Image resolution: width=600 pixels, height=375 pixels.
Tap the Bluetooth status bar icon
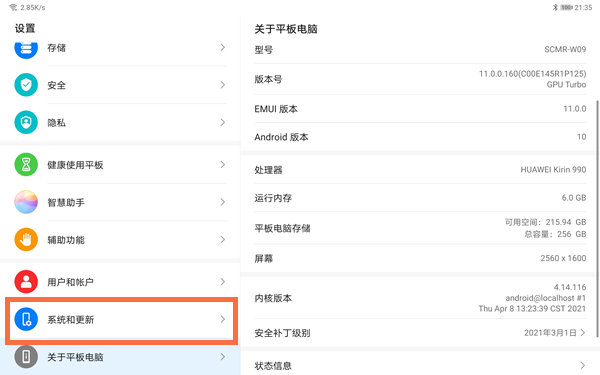click(x=555, y=7)
